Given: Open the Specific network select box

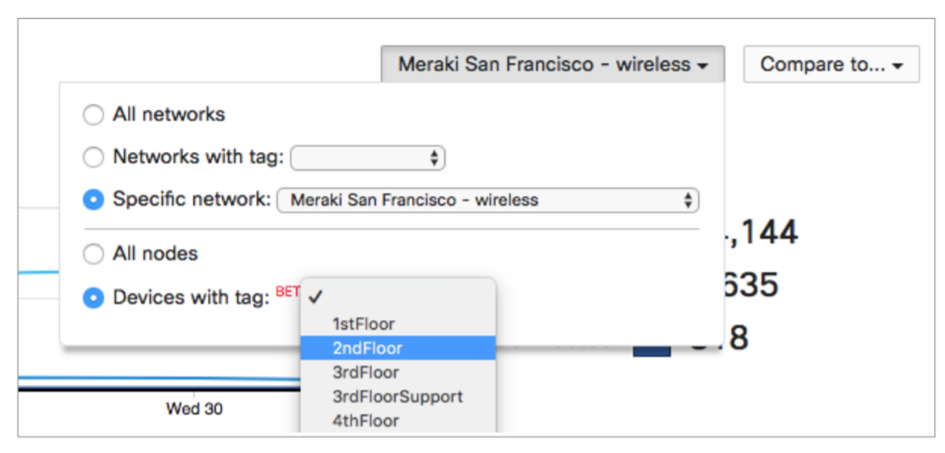Looking at the screenshot, I should click(x=487, y=200).
